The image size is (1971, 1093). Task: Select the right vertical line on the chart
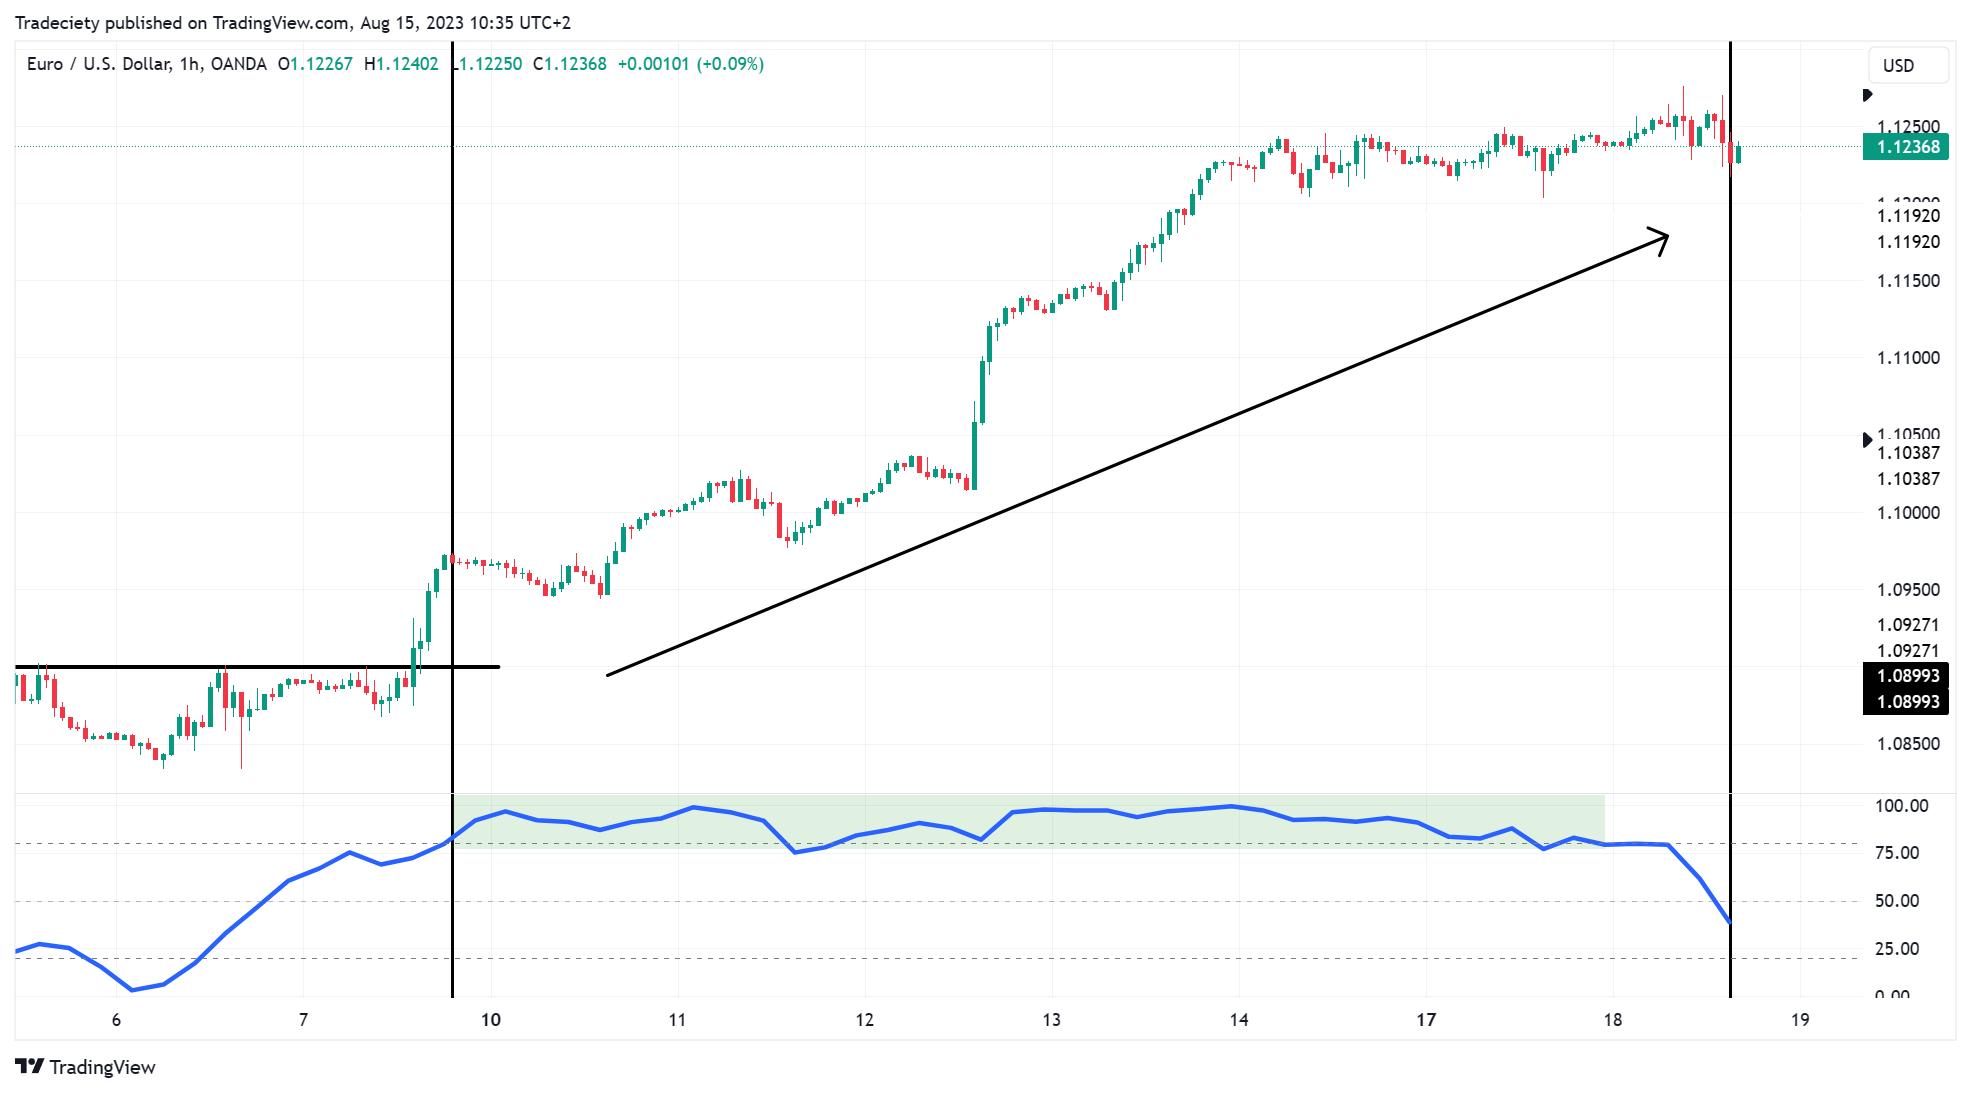click(1733, 400)
